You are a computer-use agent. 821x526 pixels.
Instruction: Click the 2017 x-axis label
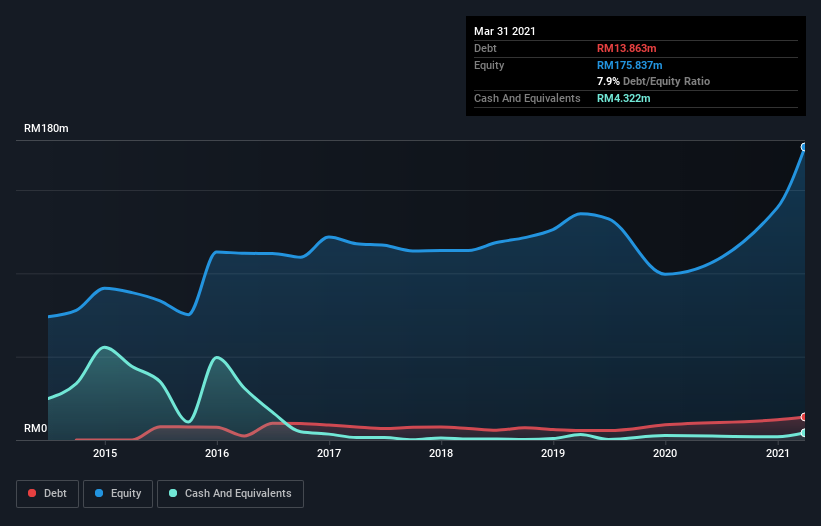(329, 453)
